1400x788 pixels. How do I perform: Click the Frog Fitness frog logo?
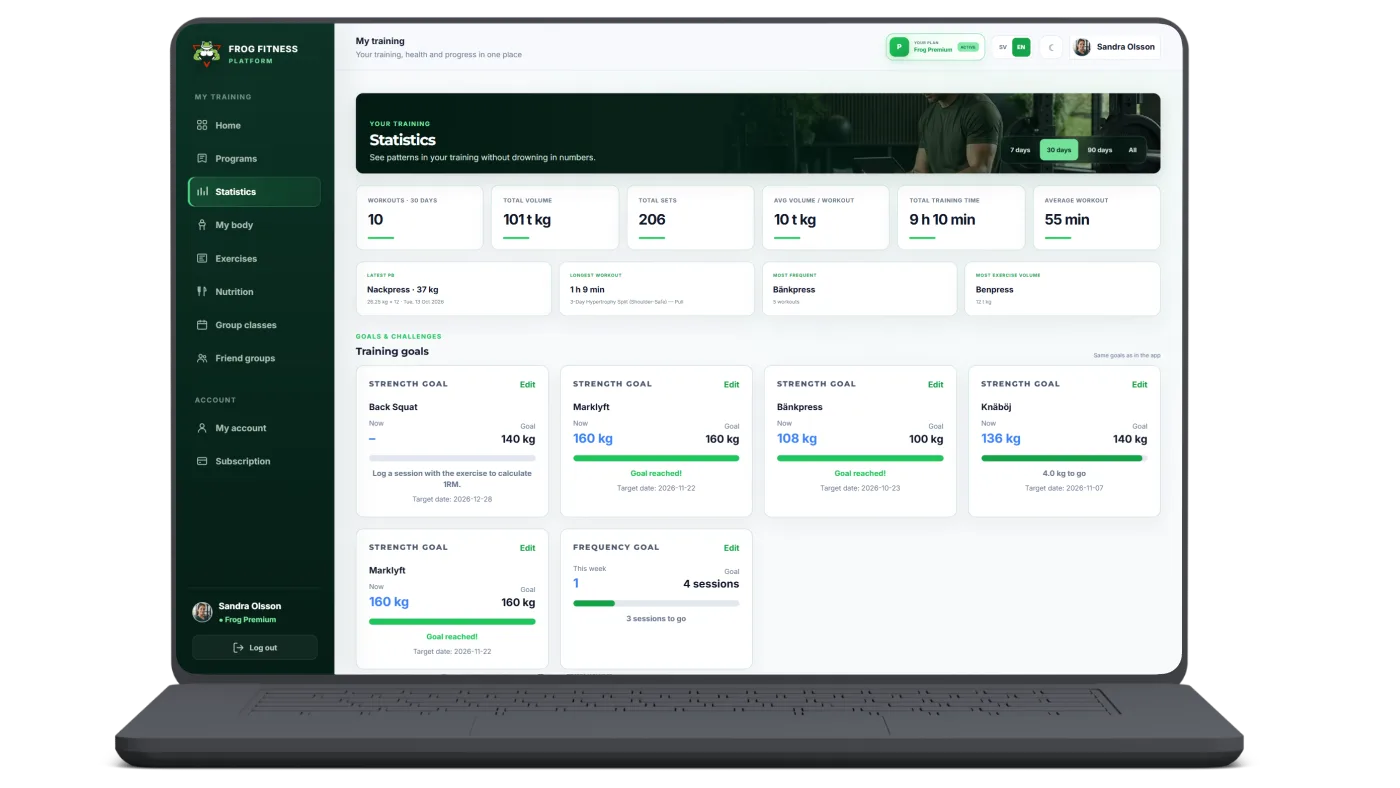point(206,54)
